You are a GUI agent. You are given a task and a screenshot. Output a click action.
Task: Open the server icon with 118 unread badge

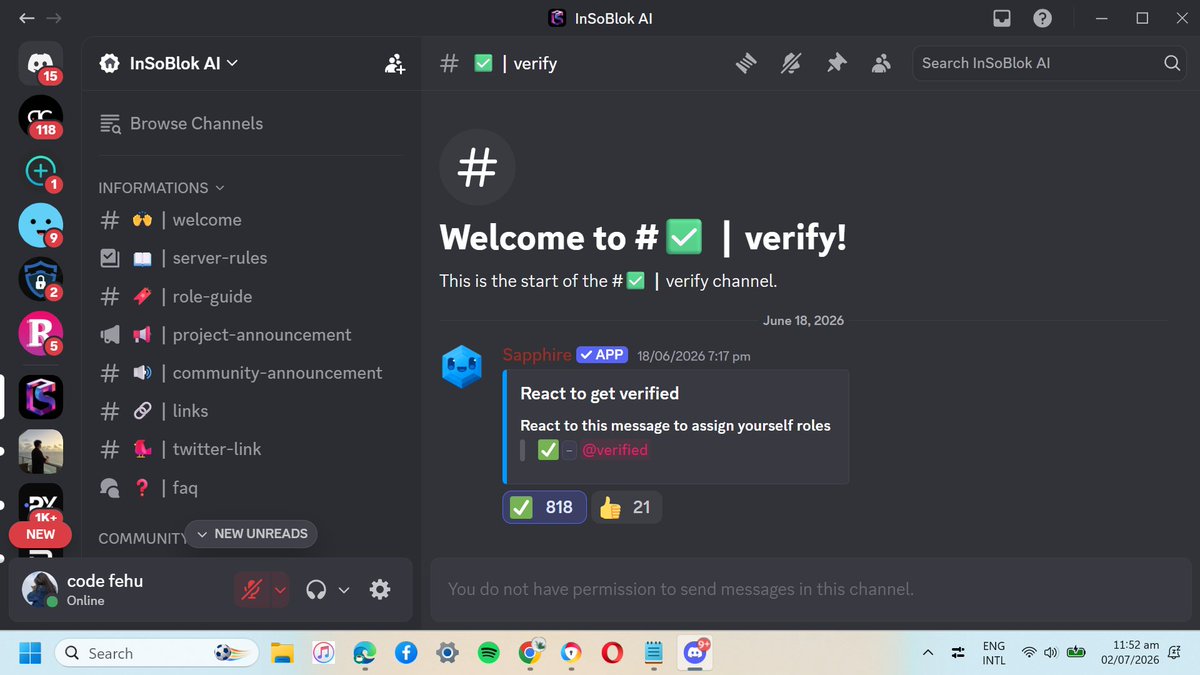pos(40,117)
